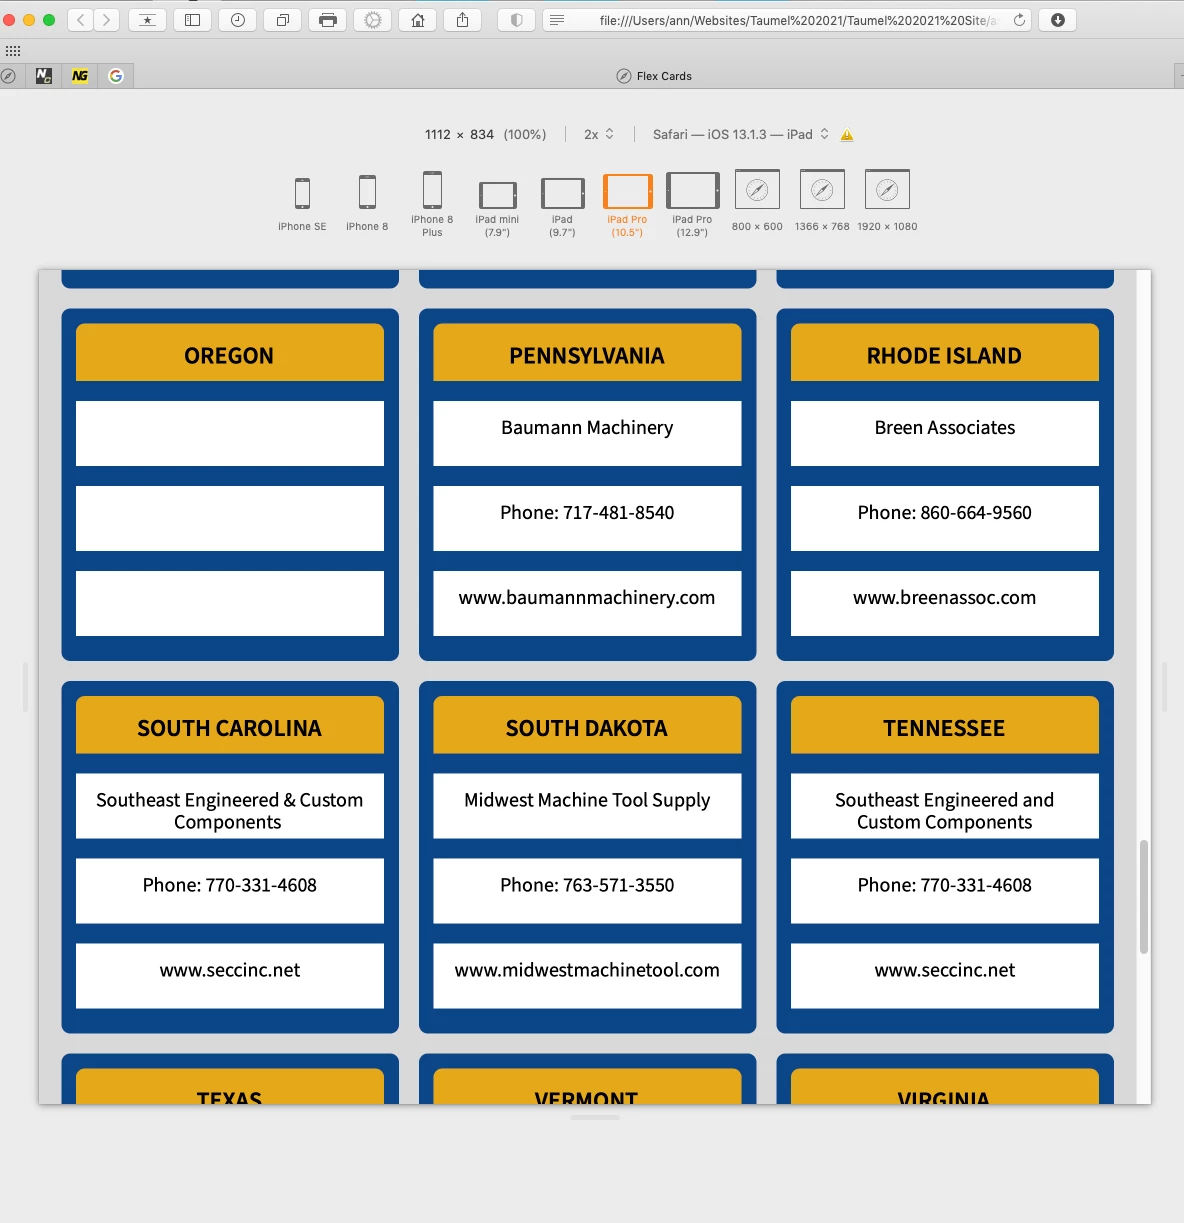Select the Flex Cards tab
The width and height of the screenshot is (1184, 1223).
coord(654,76)
